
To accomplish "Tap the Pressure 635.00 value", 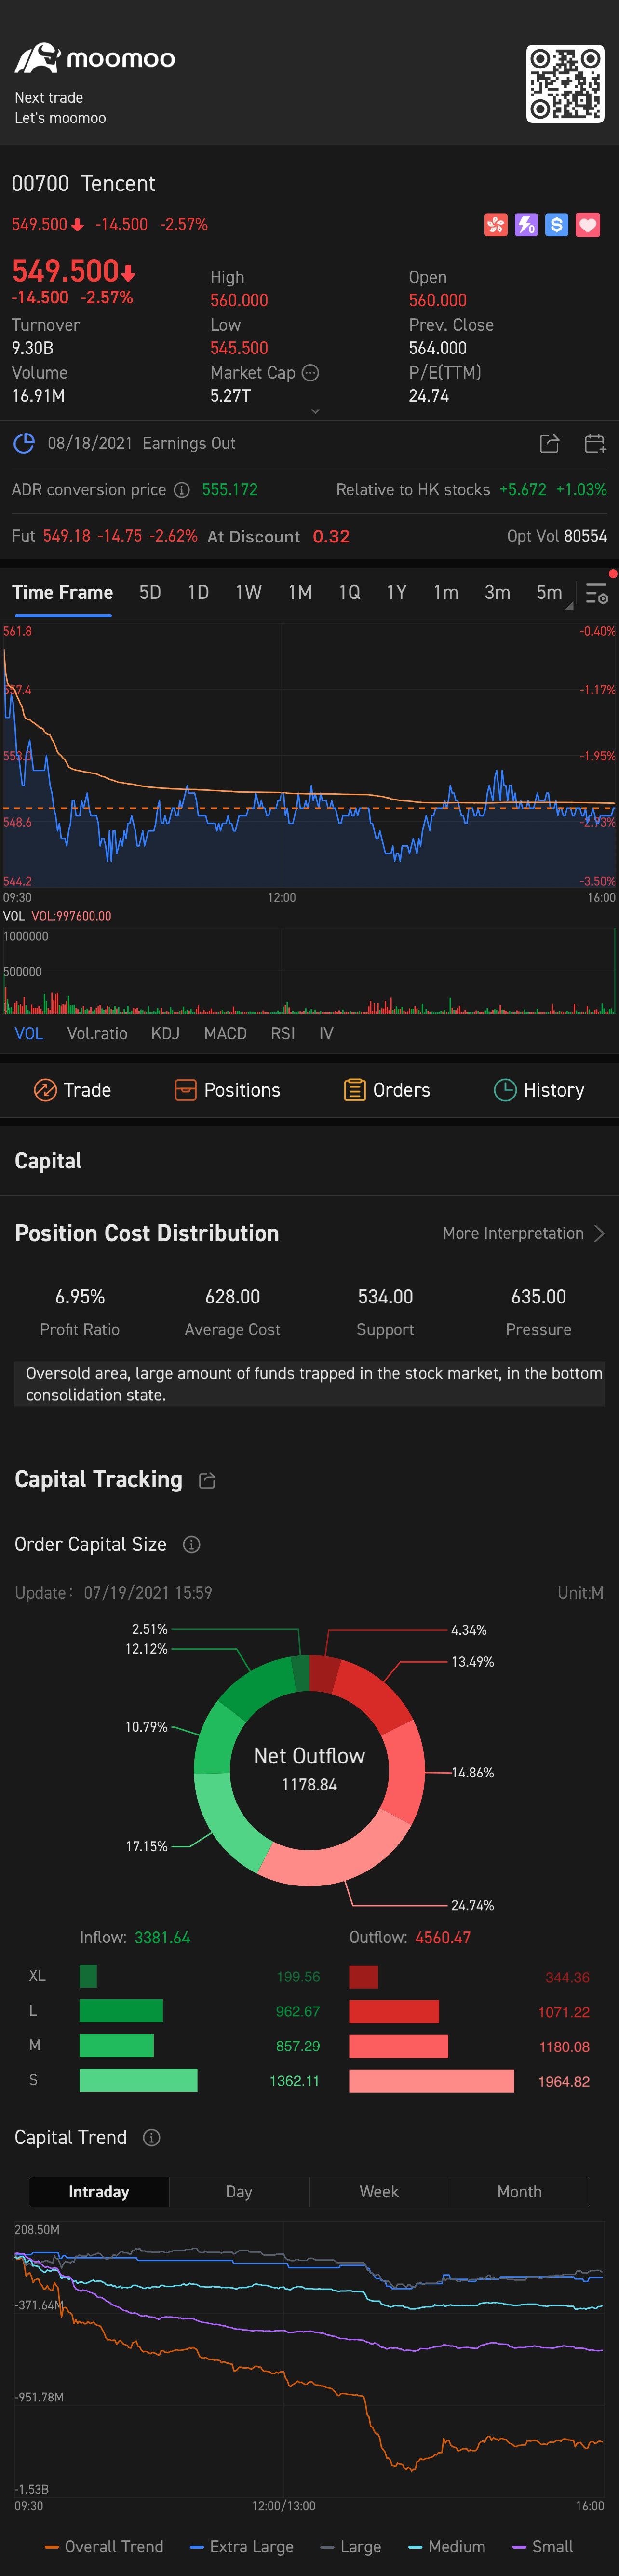I will [x=538, y=1297].
